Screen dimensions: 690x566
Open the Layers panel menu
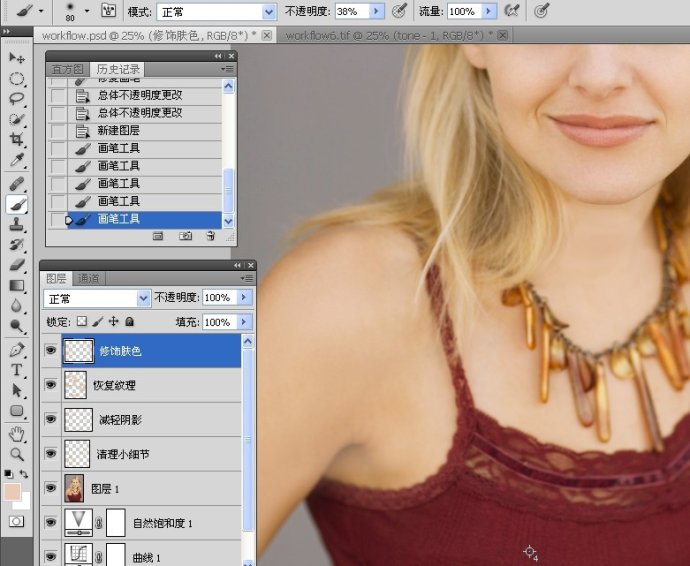pos(247,278)
